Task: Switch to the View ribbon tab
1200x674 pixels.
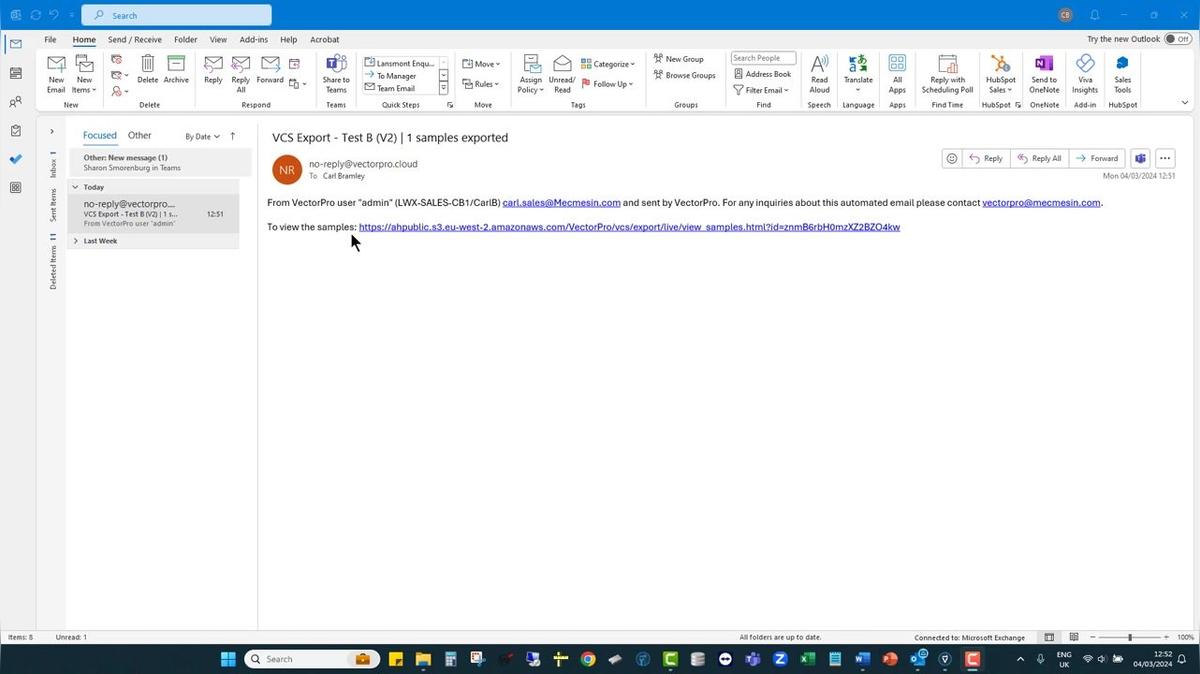Action: click(x=218, y=39)
